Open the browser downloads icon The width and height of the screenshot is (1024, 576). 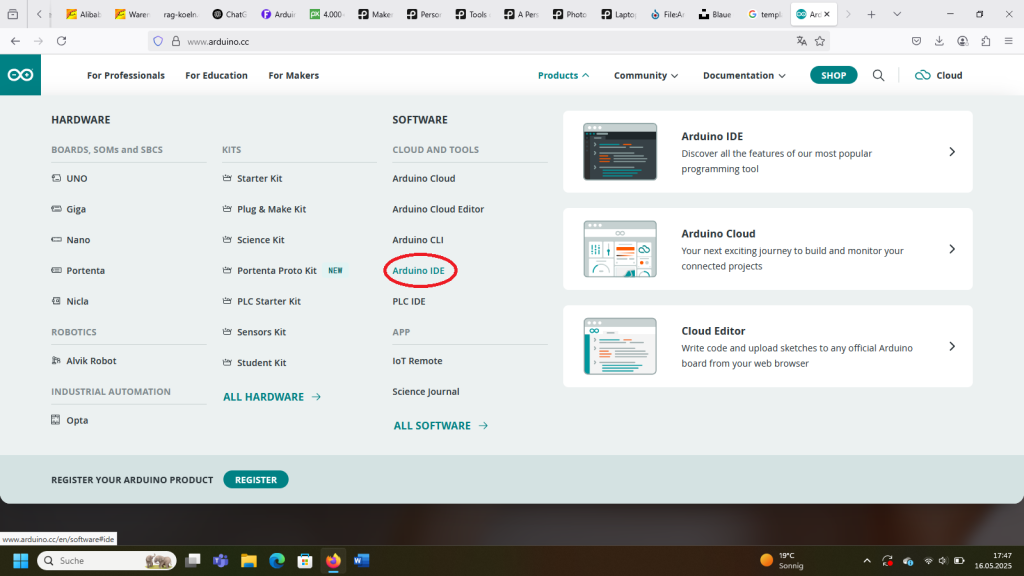click(939, 41)
